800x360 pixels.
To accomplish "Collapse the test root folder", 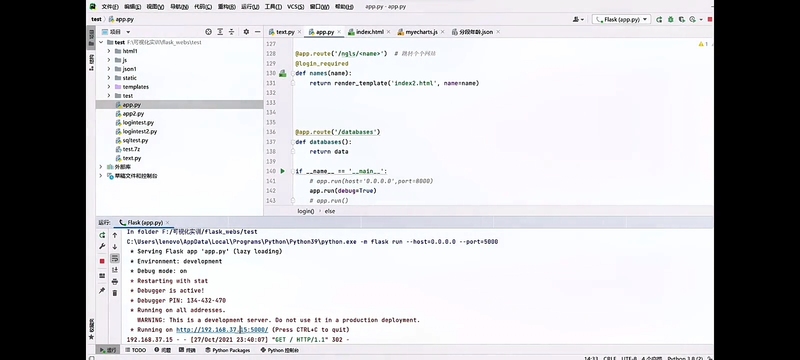I will [101, 42].
